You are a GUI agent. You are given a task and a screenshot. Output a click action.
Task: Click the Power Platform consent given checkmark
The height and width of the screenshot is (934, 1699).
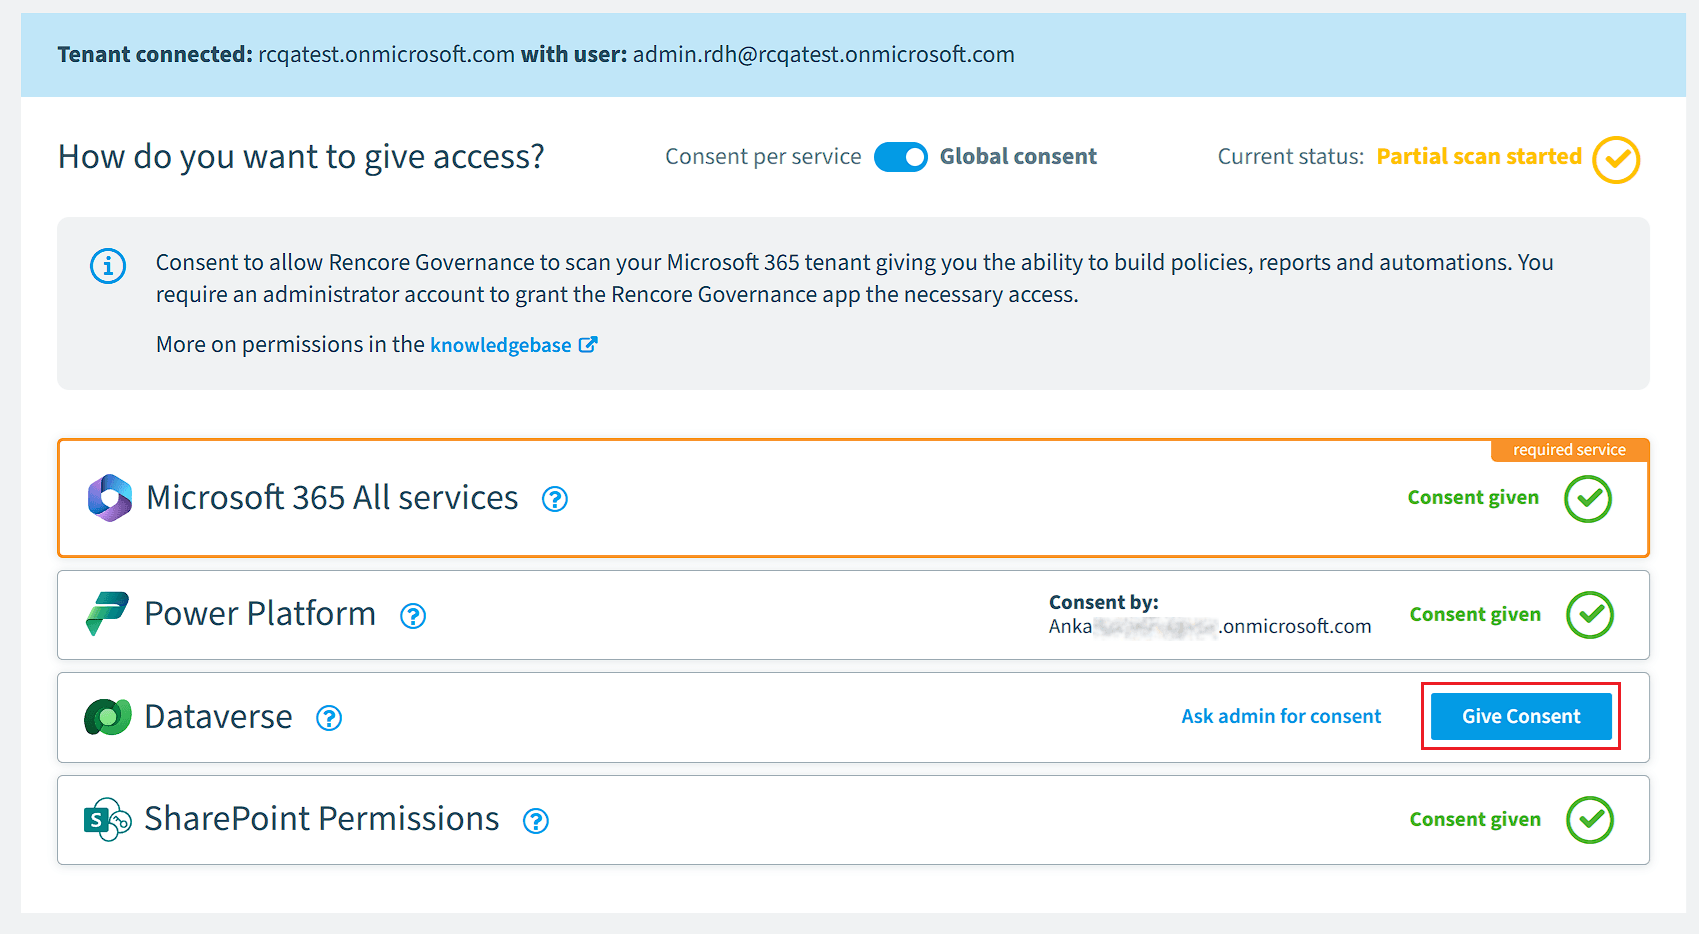pyautogui.click(x=1590, y=615)
